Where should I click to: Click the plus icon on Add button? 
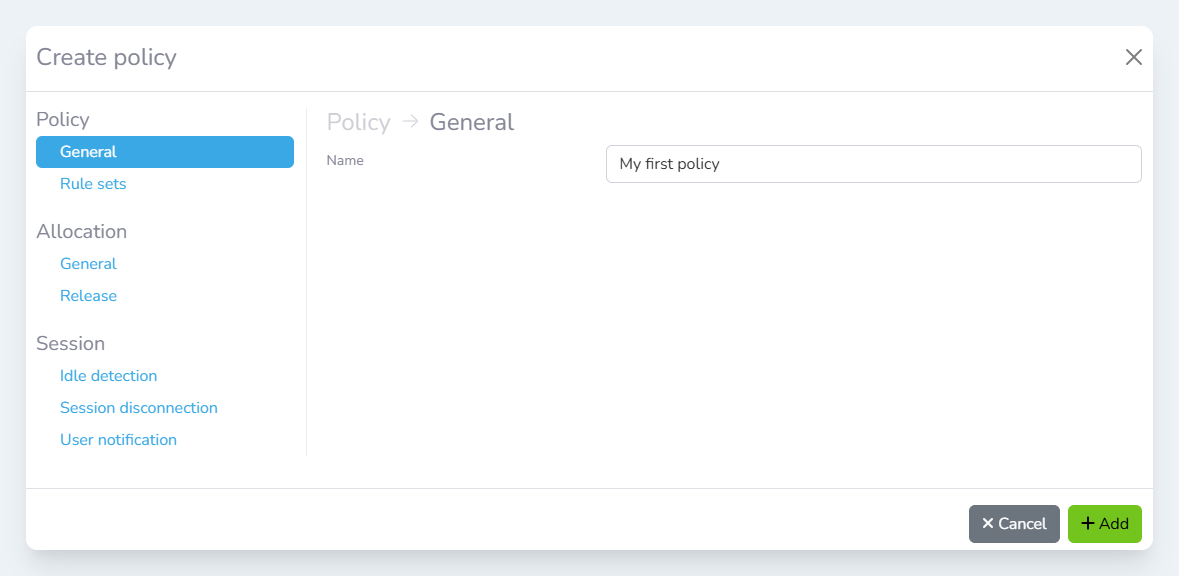pos(1088,524)
